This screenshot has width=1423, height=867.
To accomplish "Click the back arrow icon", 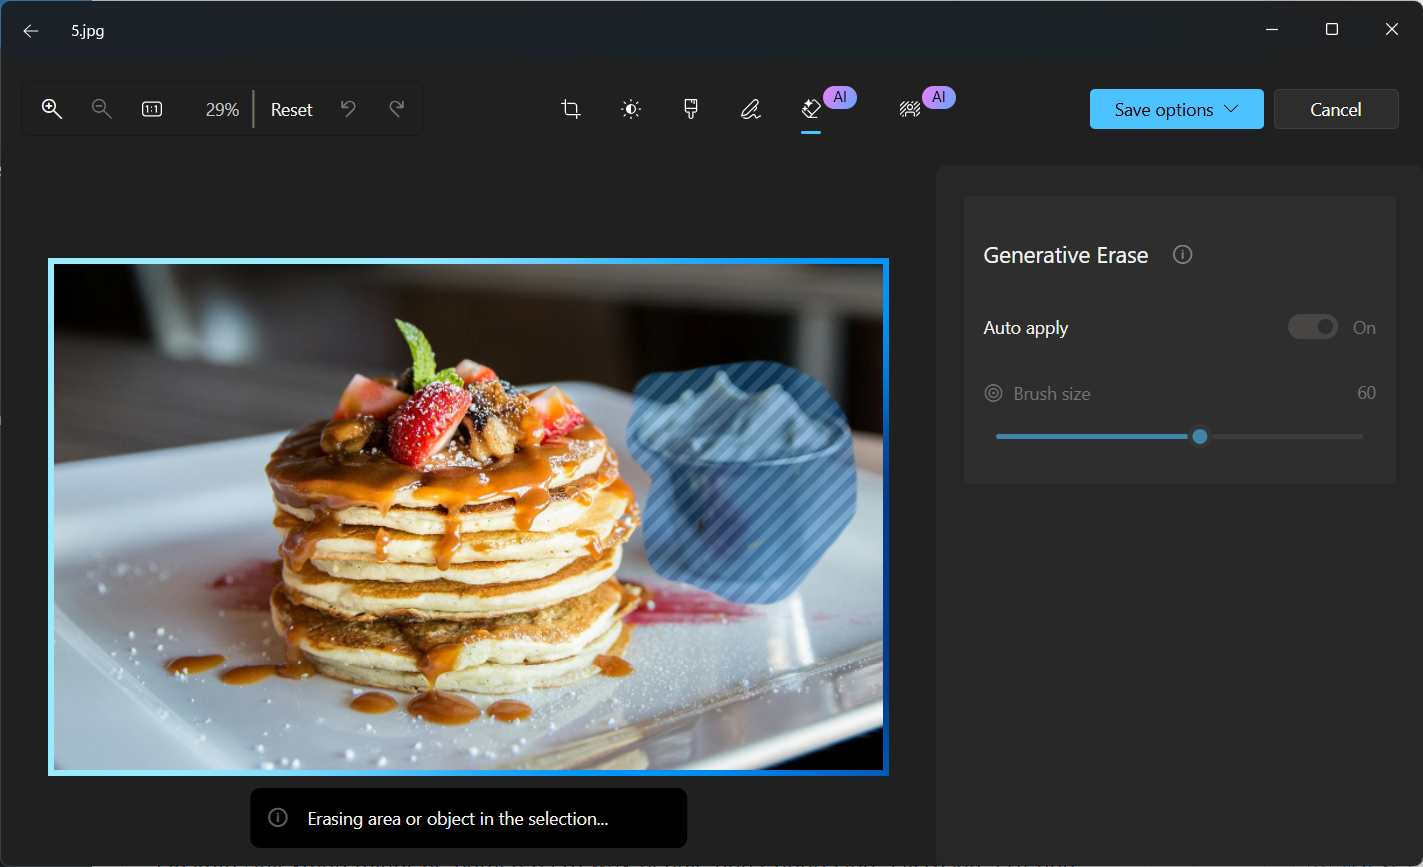I will coord(31,31).
